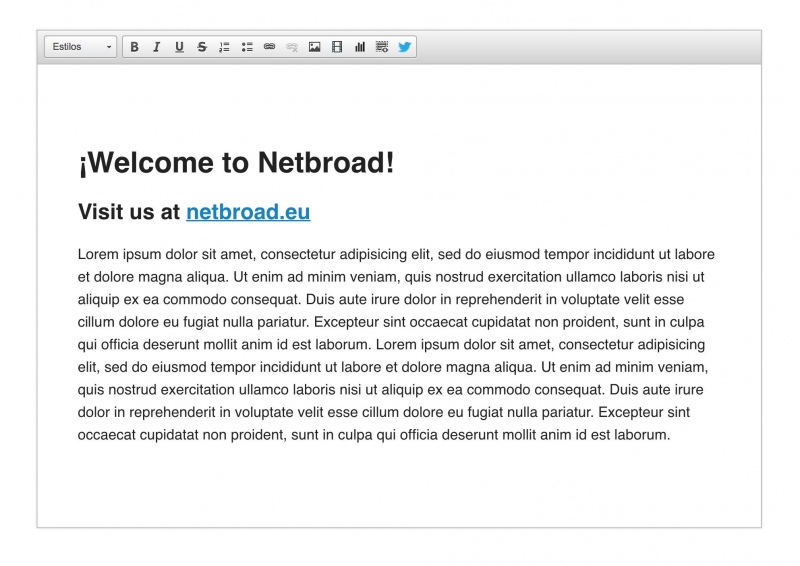Click the "¡Welcome to Netbroad!" heading
Screen dimensions: 800x566
[x=236, y=163]
